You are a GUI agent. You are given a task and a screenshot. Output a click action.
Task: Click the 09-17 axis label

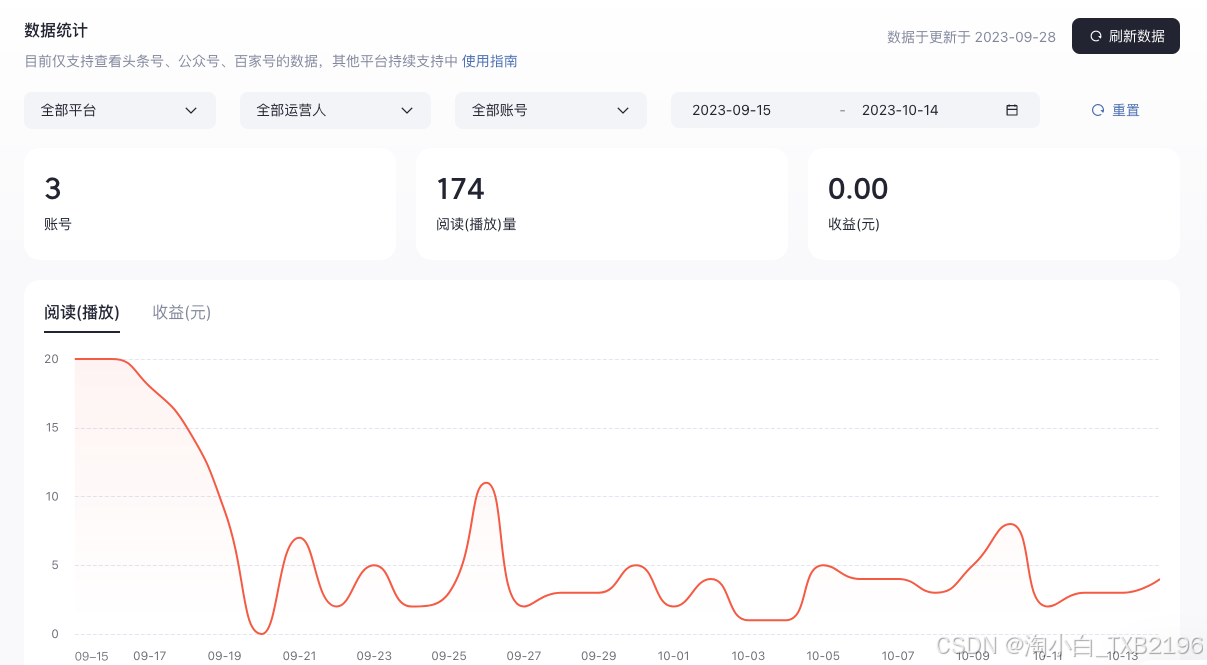[x=150, y=656]
